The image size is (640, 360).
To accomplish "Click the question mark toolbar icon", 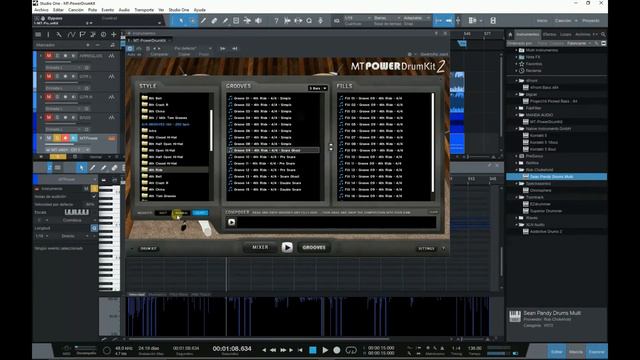I will [x=276, y=20].
